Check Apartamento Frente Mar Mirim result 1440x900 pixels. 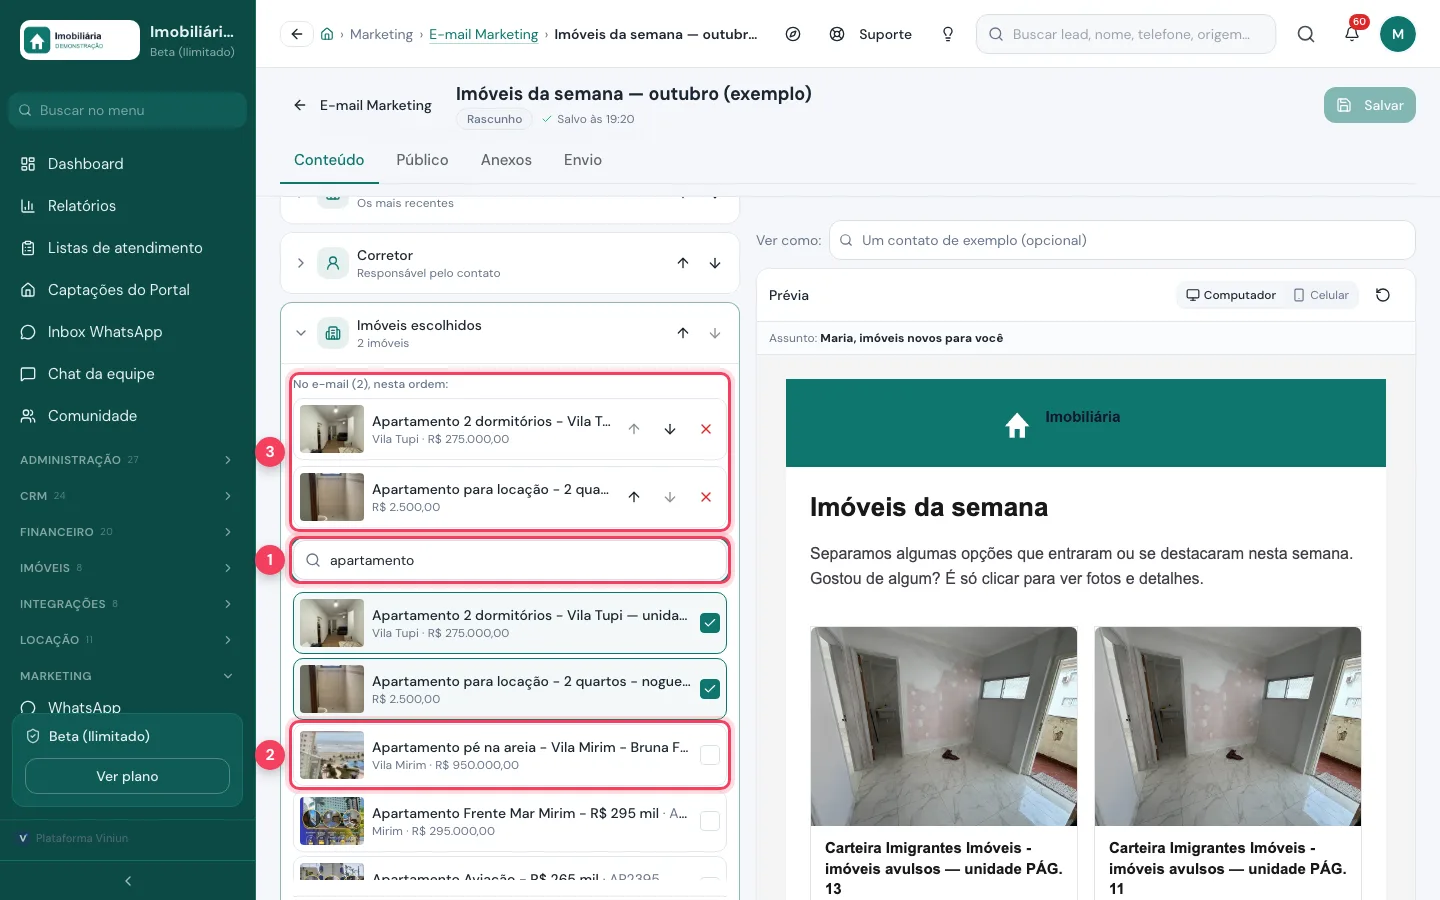(x=710, y=821)
